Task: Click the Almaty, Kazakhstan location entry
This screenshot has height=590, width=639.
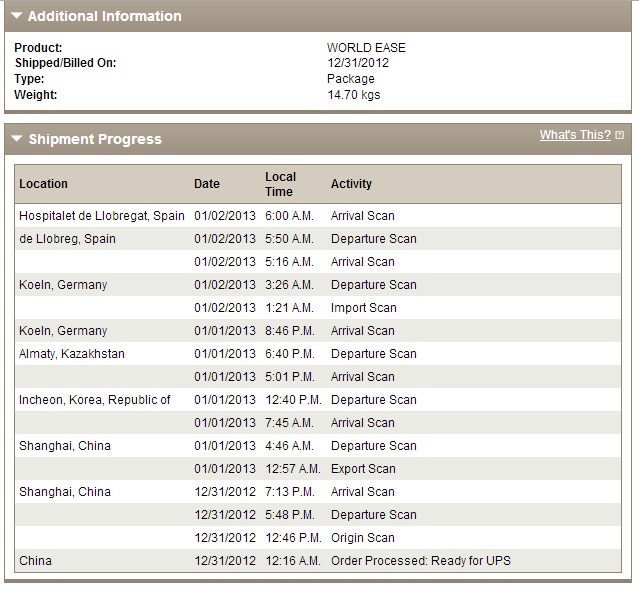Action: click(x=72, y=354)
